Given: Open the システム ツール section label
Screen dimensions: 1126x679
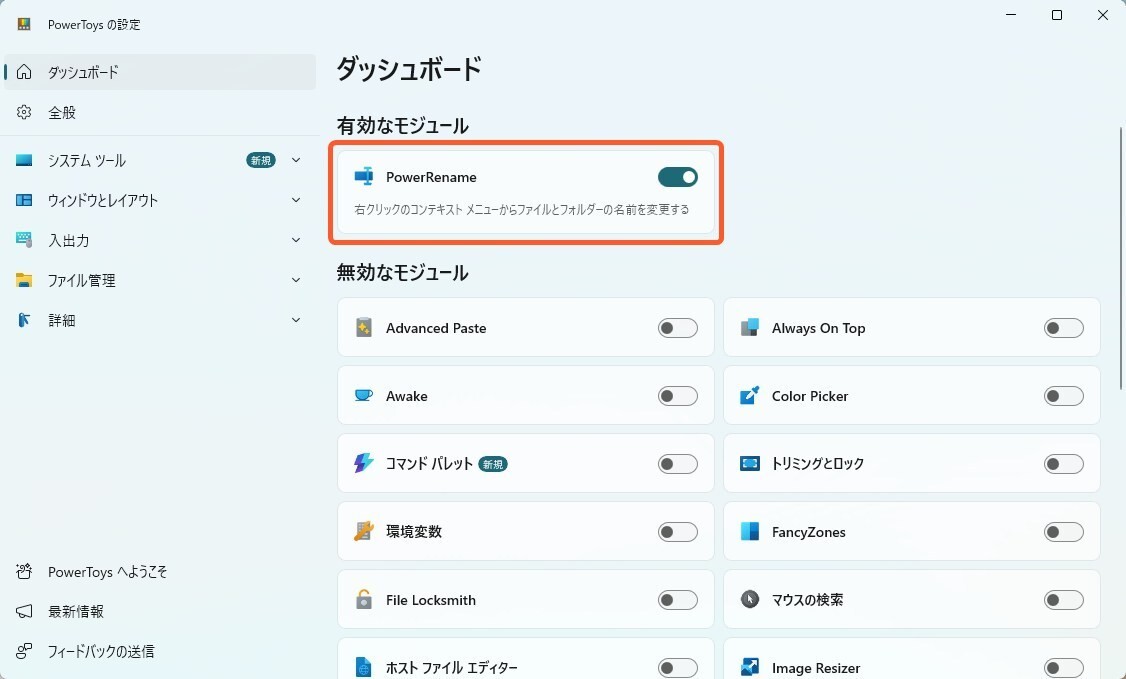Looking at the screenshot, I should pyautogui.click(x=87, y=160).
